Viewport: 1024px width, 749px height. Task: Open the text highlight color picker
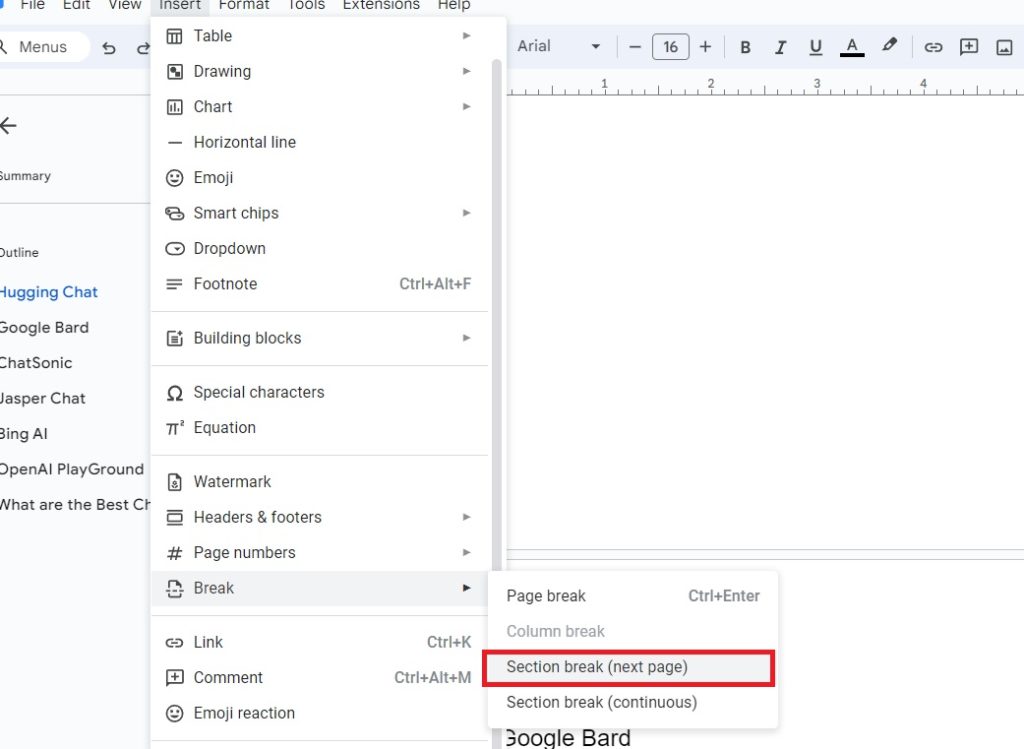(x=890, y=47)
